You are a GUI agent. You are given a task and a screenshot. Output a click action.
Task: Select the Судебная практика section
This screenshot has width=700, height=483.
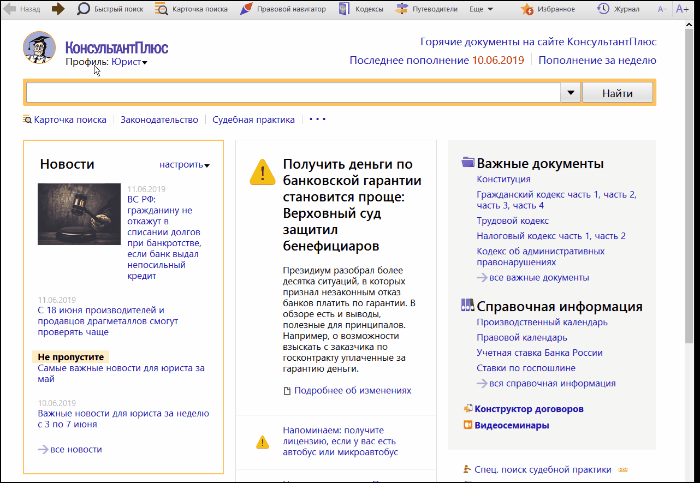pos(254,120)
